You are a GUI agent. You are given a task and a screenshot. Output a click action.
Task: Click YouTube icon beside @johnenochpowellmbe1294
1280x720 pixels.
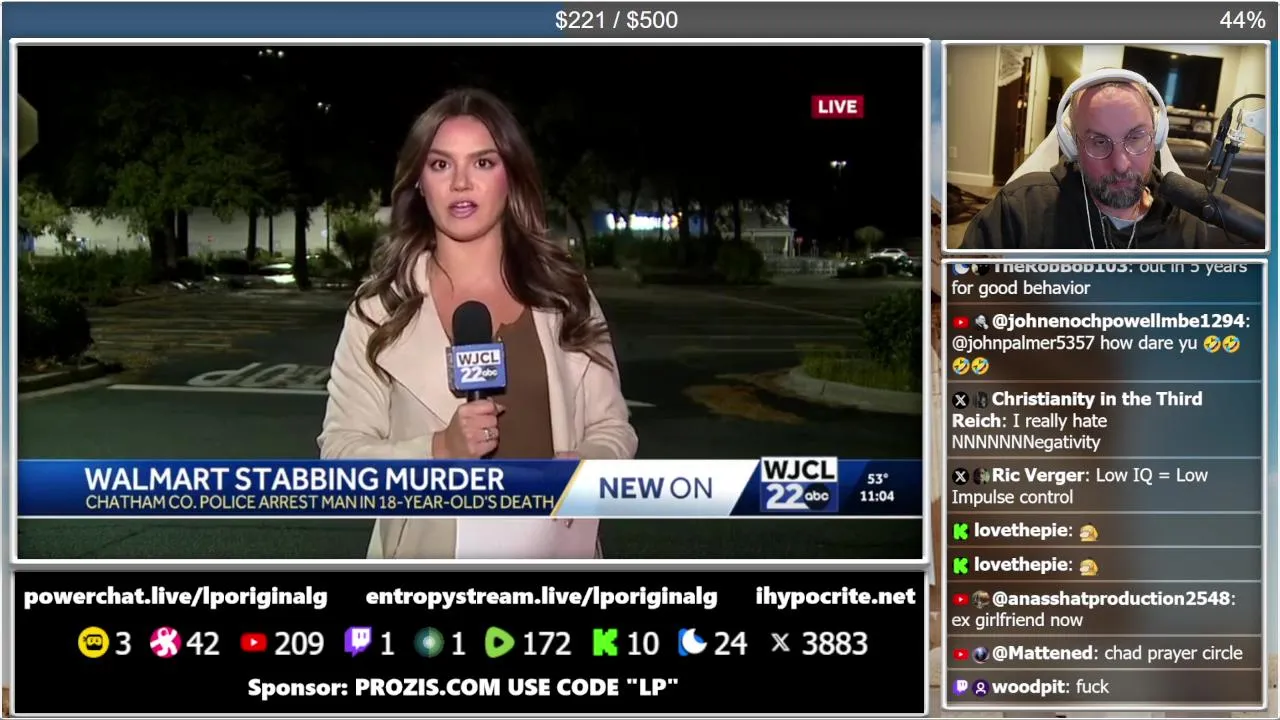click(960, 322)
